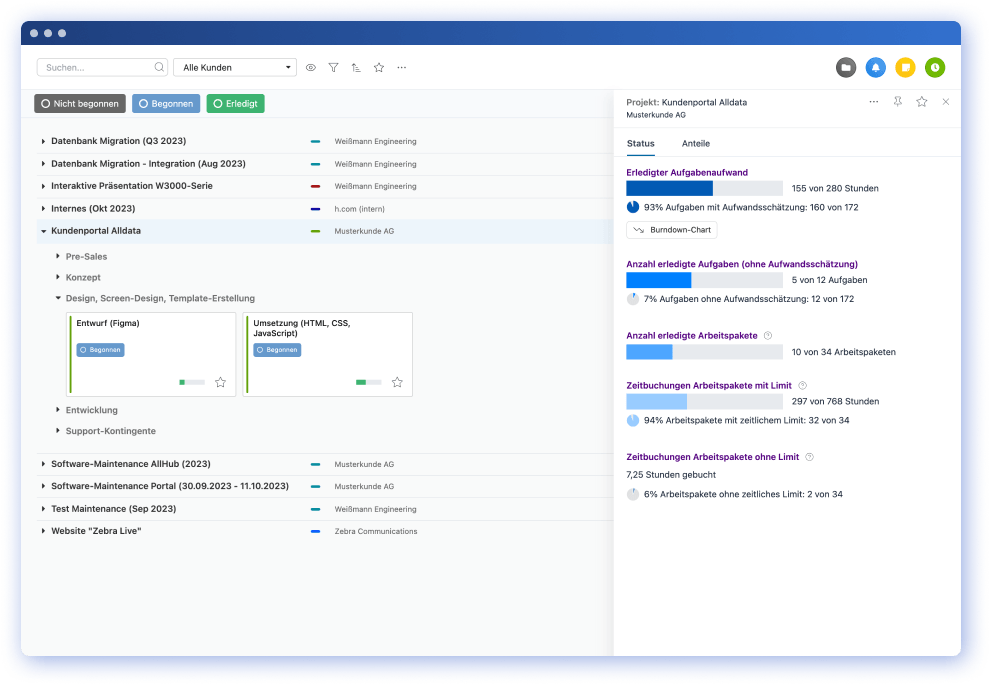
Task: Switch to the Status tab
Action: 640,143
